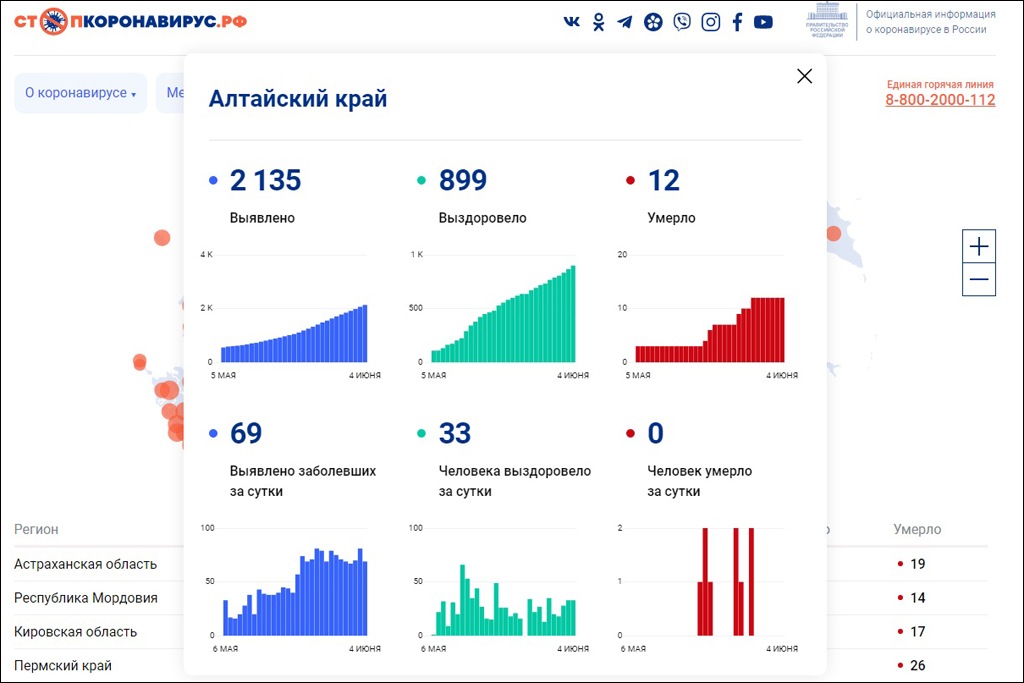
Task: Sort table by Умерло column header
Action: pyautogui.click(x=917, y=530)
